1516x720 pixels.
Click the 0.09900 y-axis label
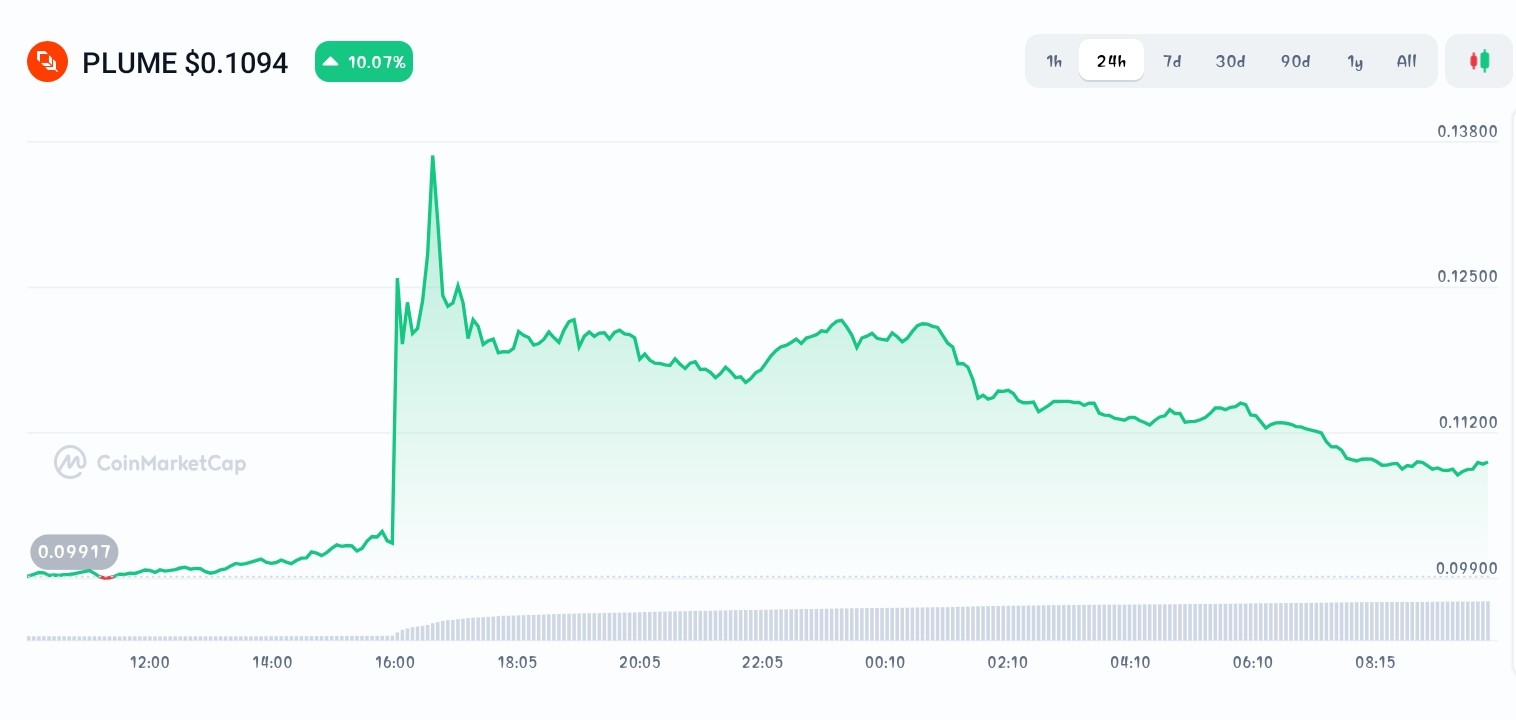pyautogui.click(x=1467, y=568)
